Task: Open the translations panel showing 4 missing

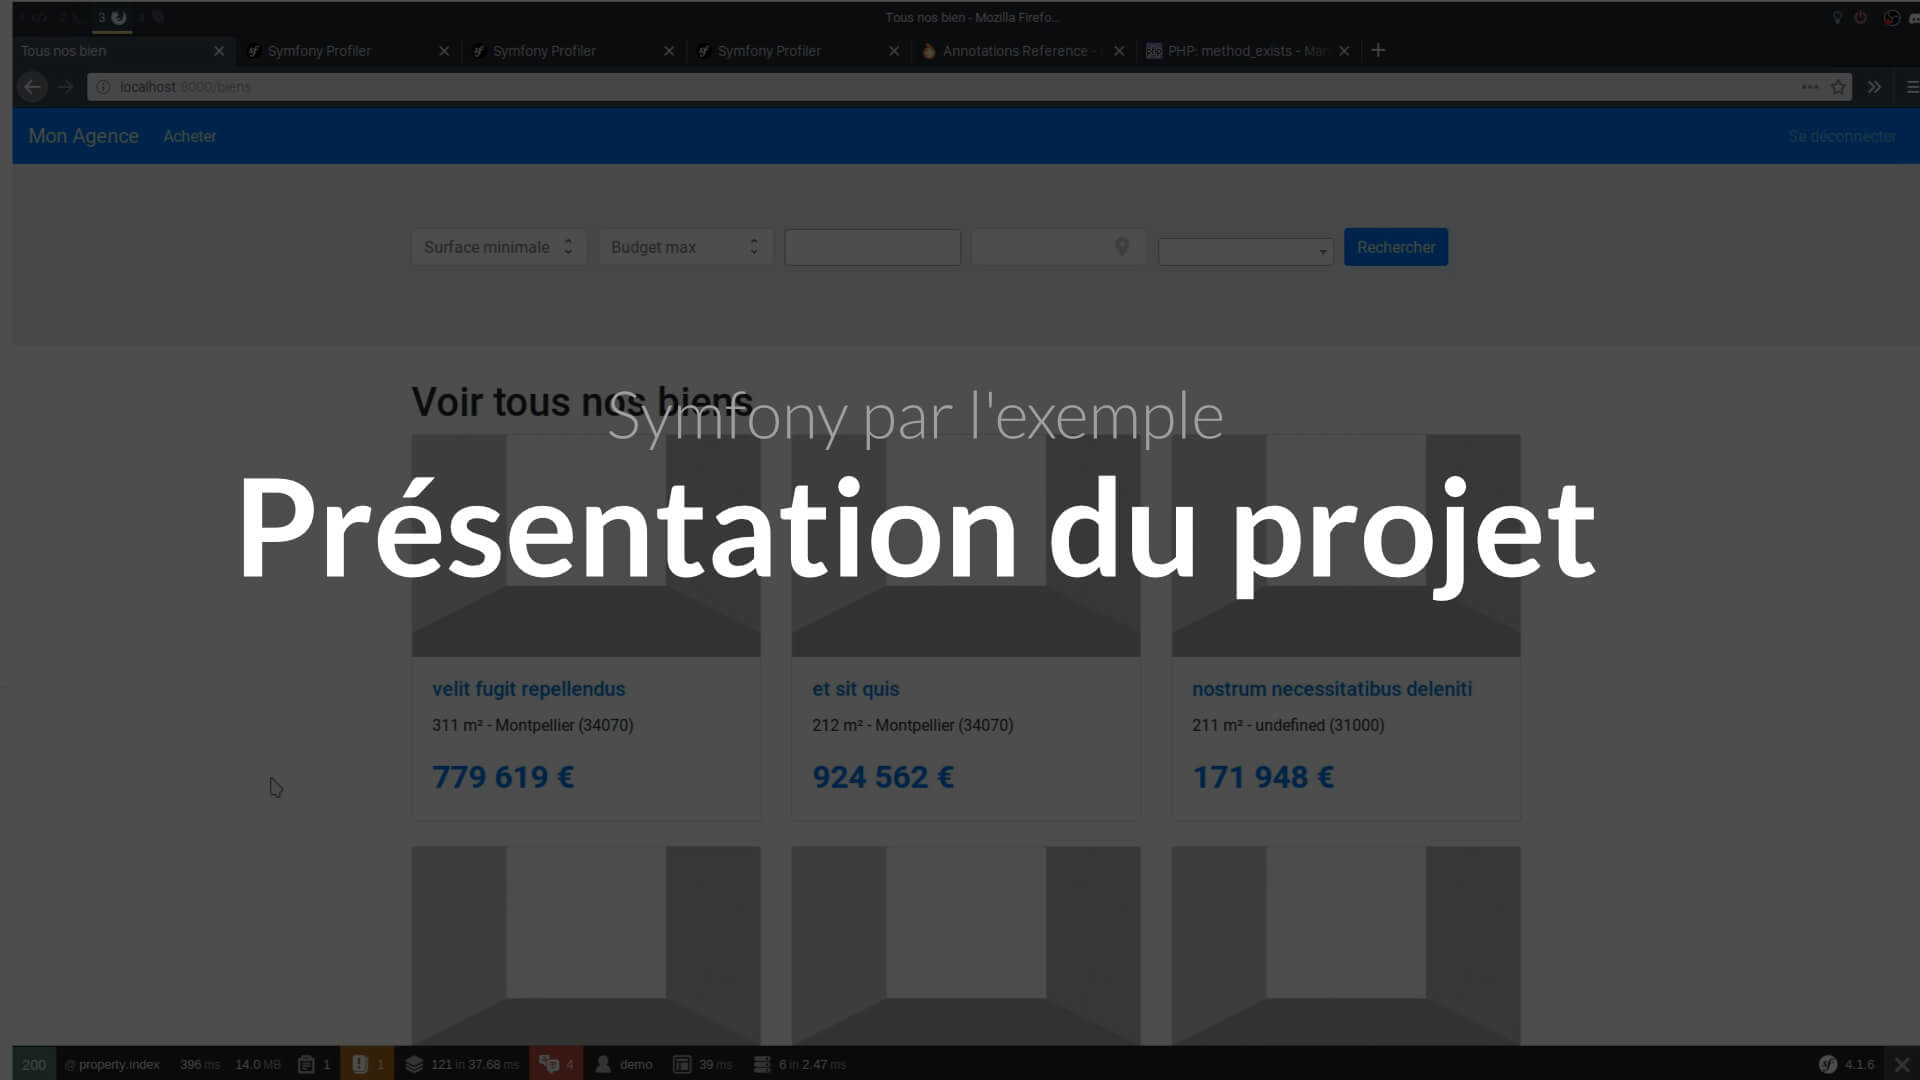Action: 556,1064
